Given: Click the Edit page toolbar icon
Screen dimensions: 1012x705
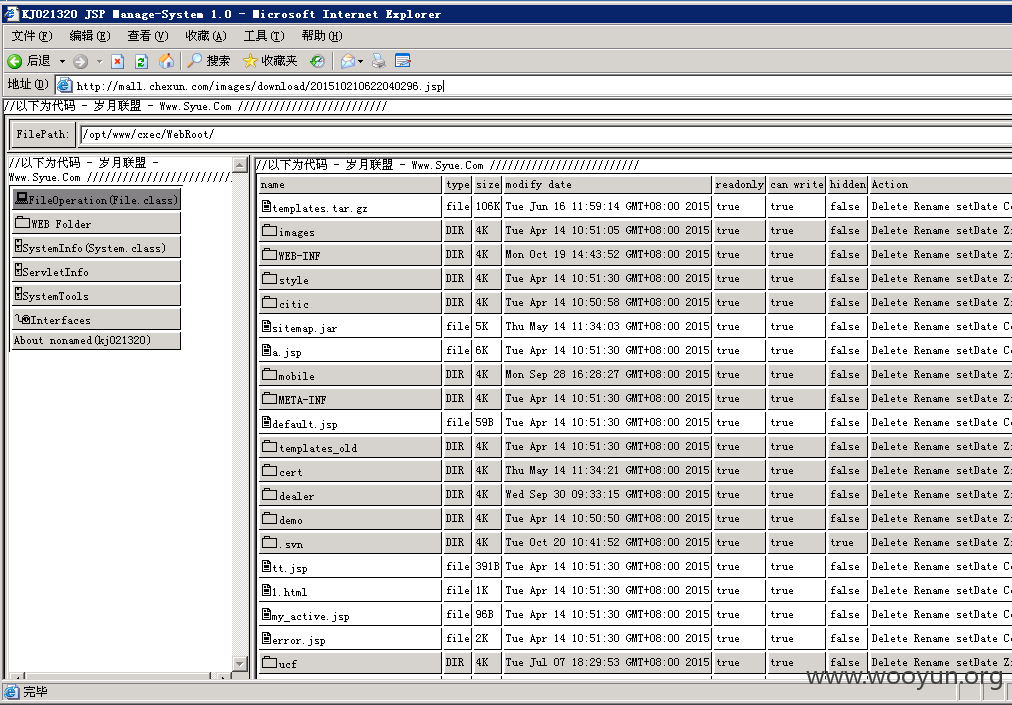Looking at the screenshot, I should (403, 61).
